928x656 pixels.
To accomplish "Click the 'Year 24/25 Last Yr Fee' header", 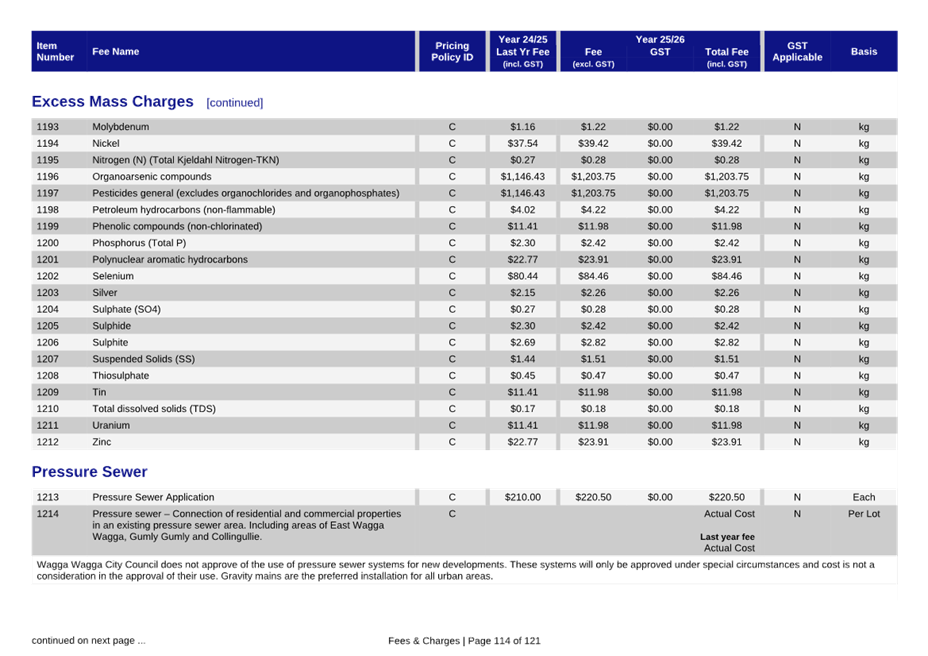I will coord(523,52).
